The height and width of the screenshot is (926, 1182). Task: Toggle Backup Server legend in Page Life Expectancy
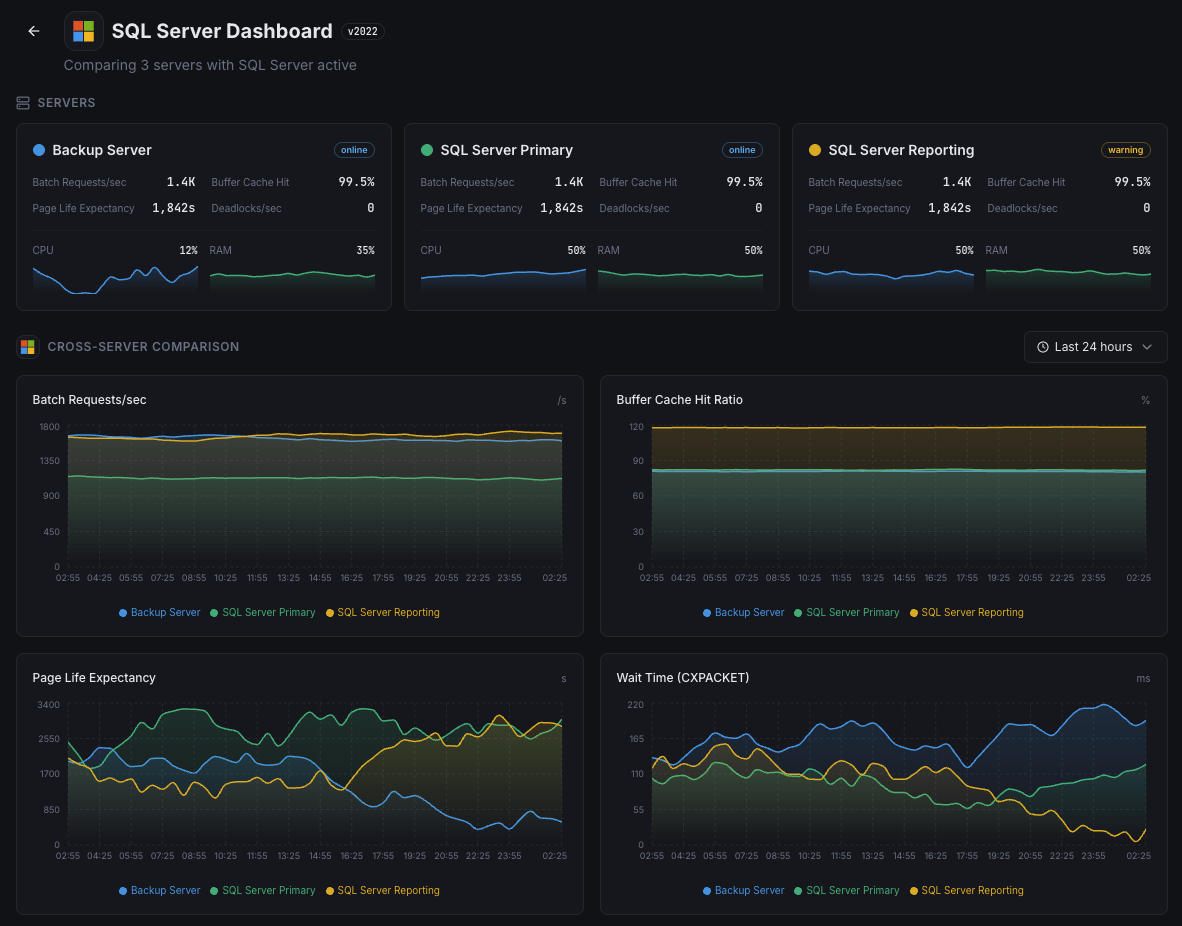[159, 890]
